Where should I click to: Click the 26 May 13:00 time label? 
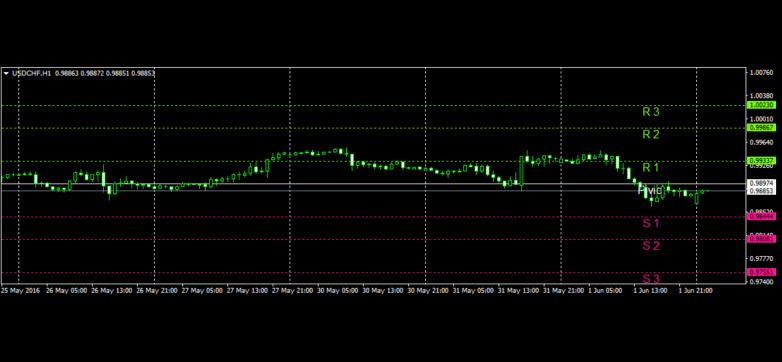(111, 290)
